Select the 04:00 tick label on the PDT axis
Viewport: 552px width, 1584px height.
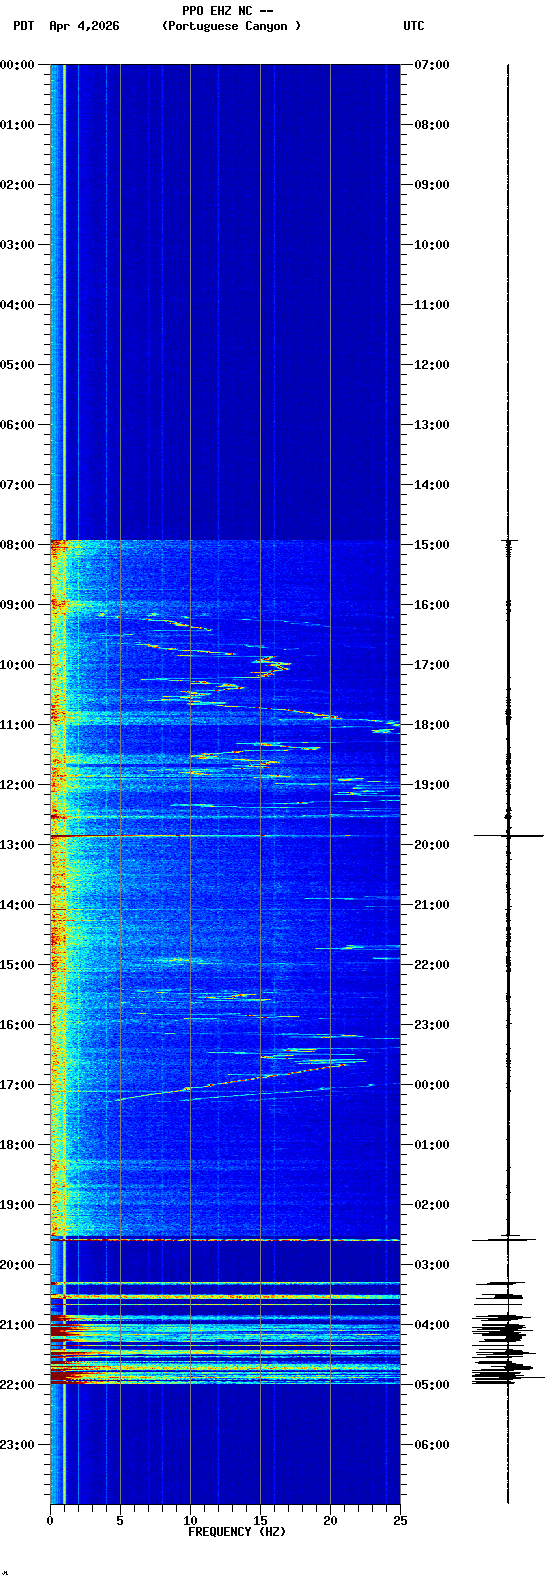tap(18, 305)
